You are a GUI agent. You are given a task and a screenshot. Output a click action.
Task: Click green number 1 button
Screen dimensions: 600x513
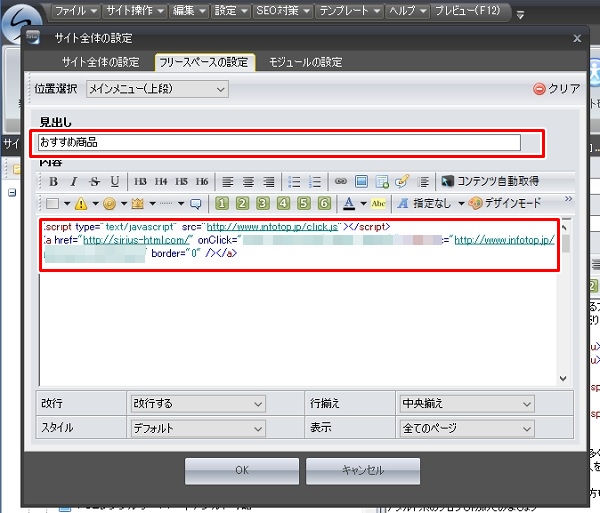[x=222, y=204]
